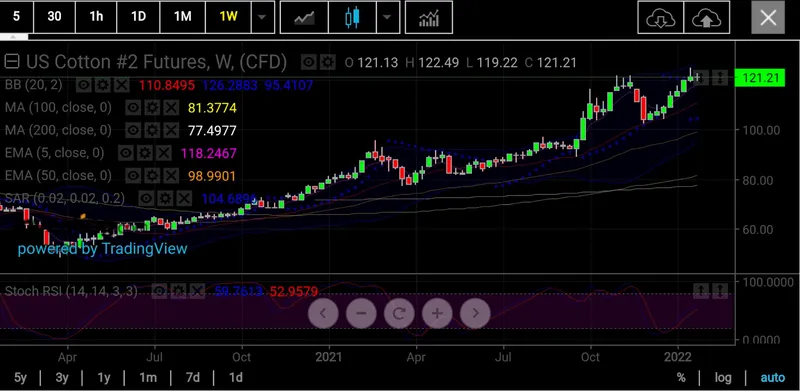Set the date range to 3y

(x=62, y=378)
